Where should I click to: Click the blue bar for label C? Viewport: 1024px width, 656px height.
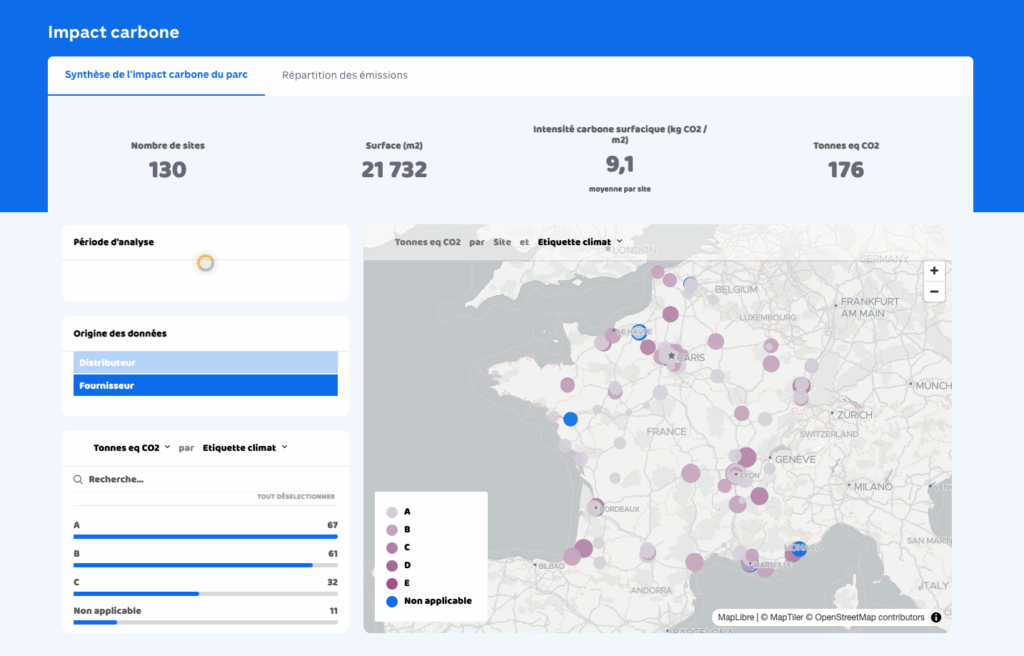coord(136,593)
